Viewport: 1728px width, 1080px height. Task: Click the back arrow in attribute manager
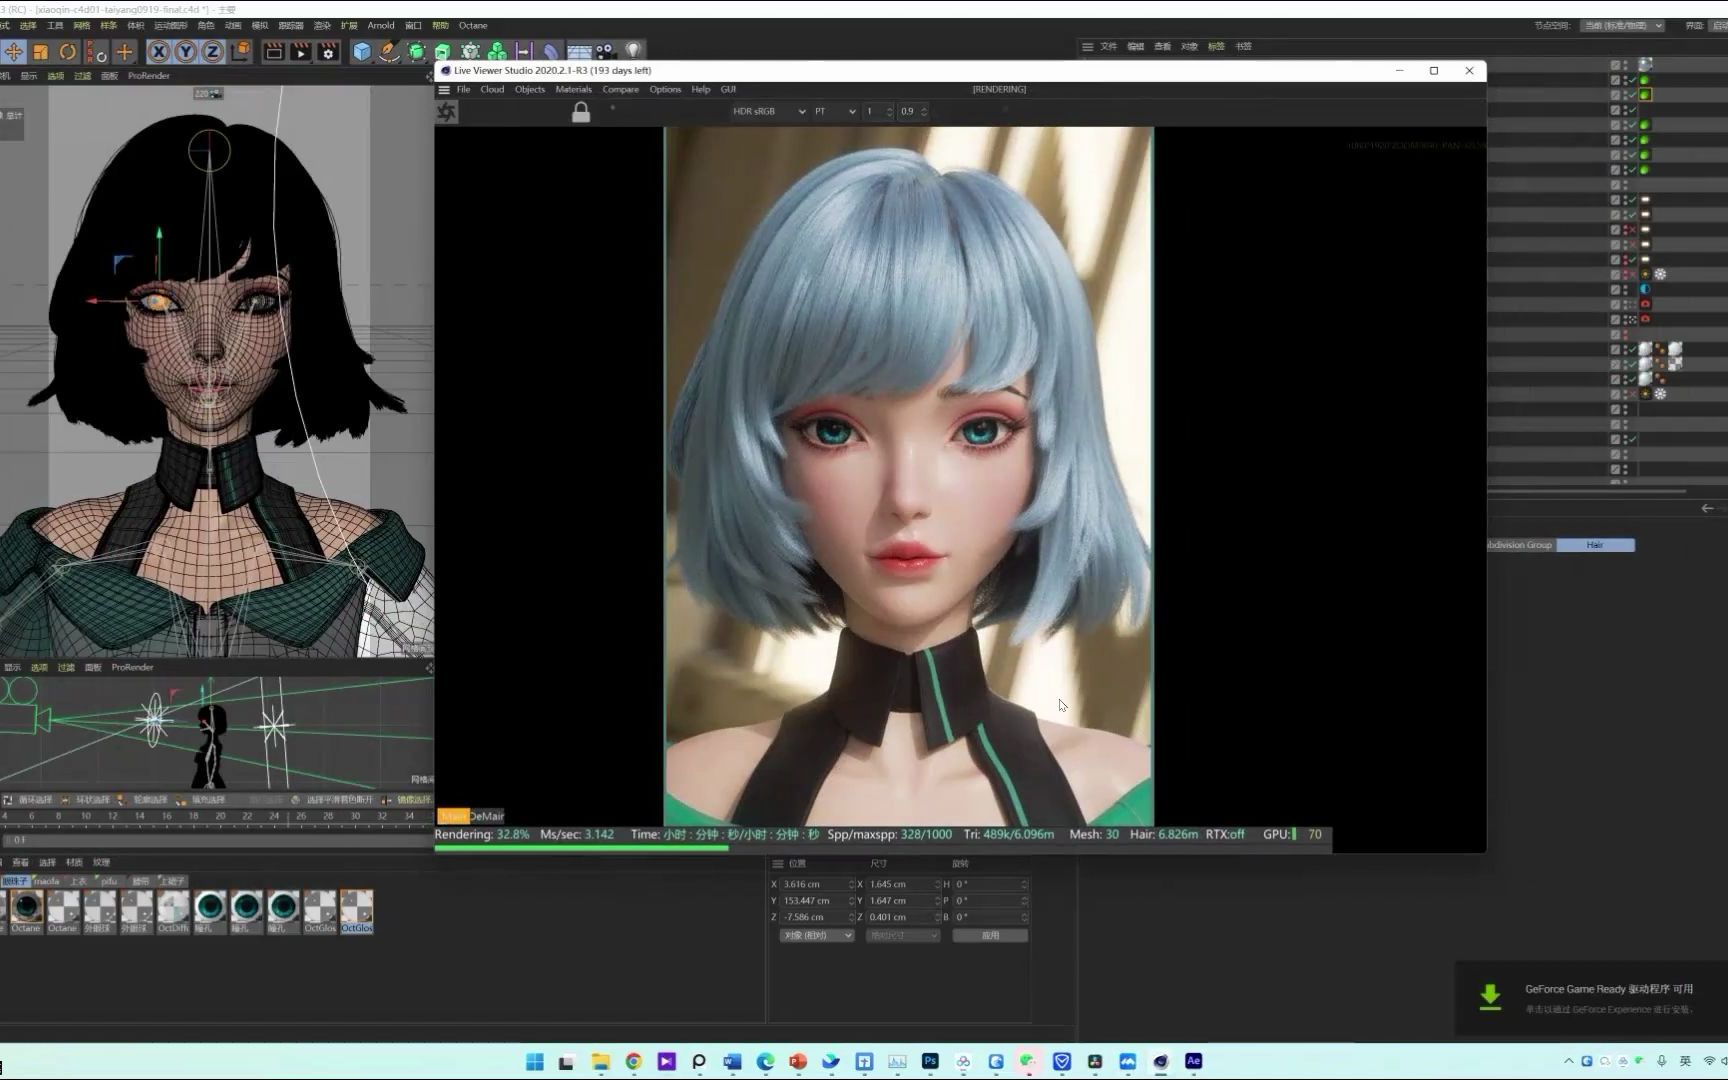tap(1707, 508)
